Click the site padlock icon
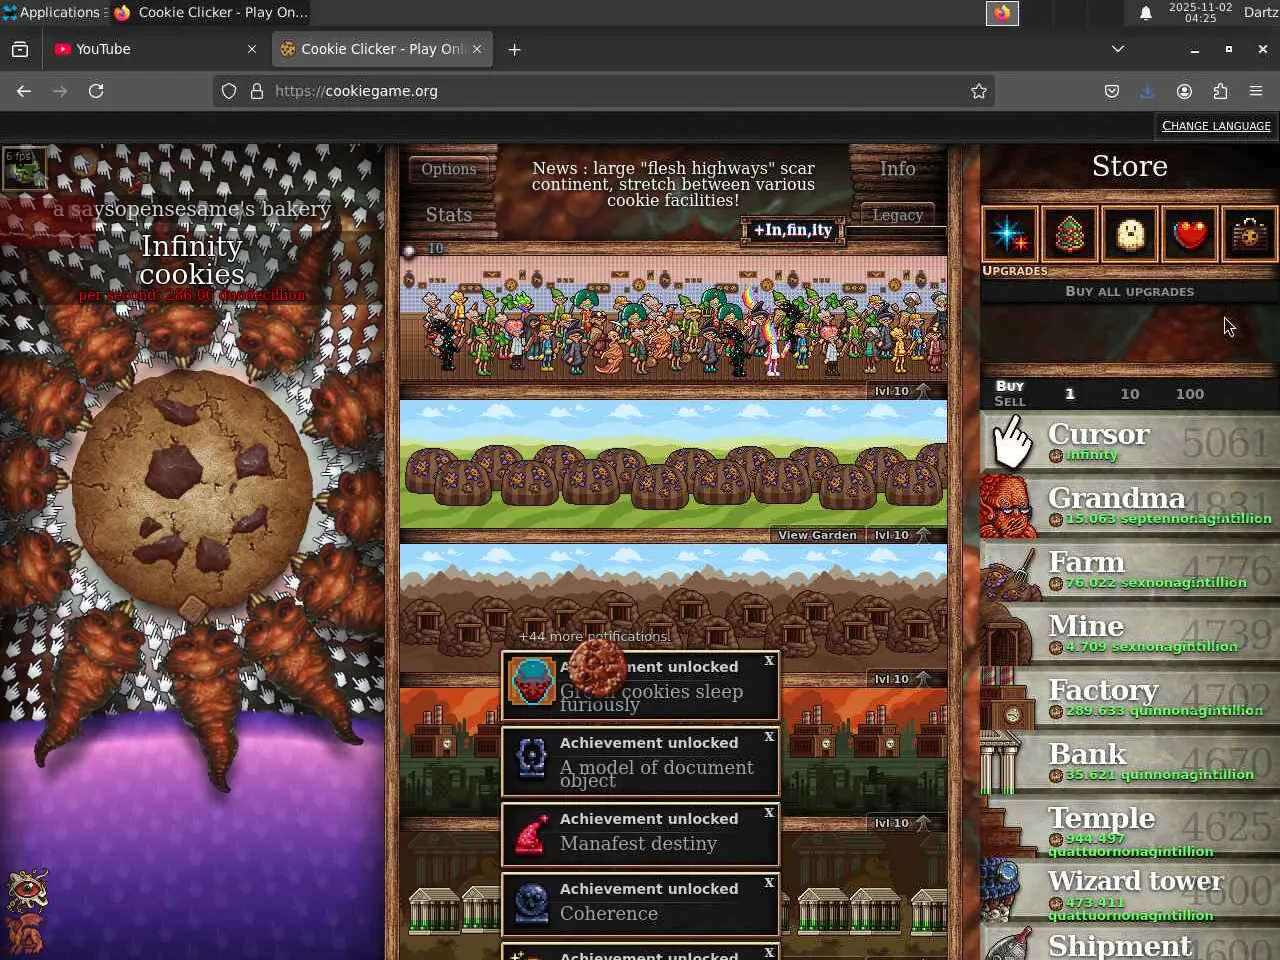Viewport: 1280px width, 960px height. coord(257,91)
